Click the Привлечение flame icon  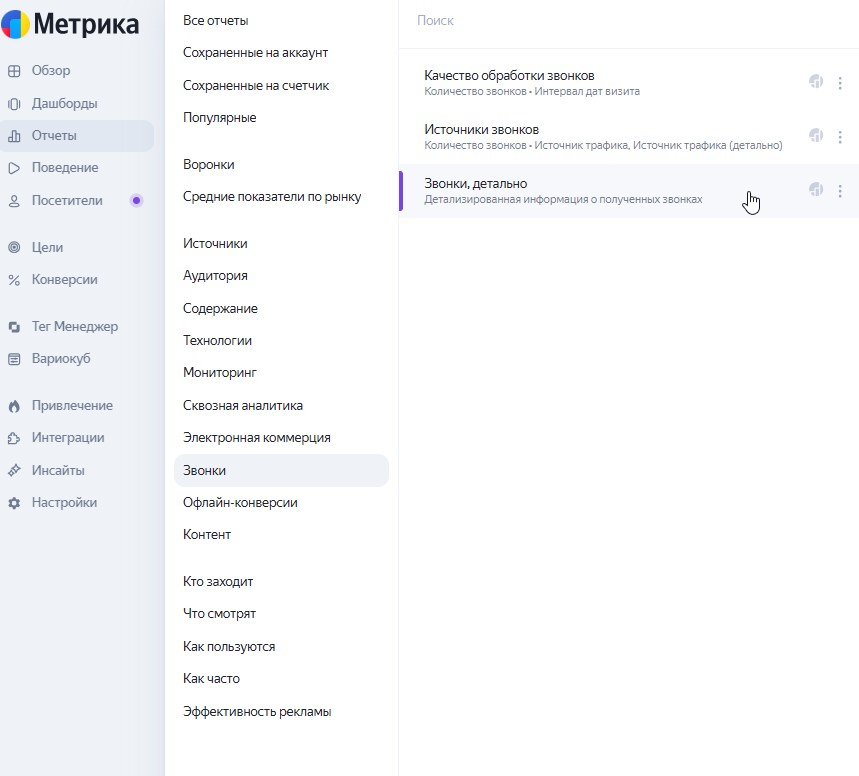[14, 406]
